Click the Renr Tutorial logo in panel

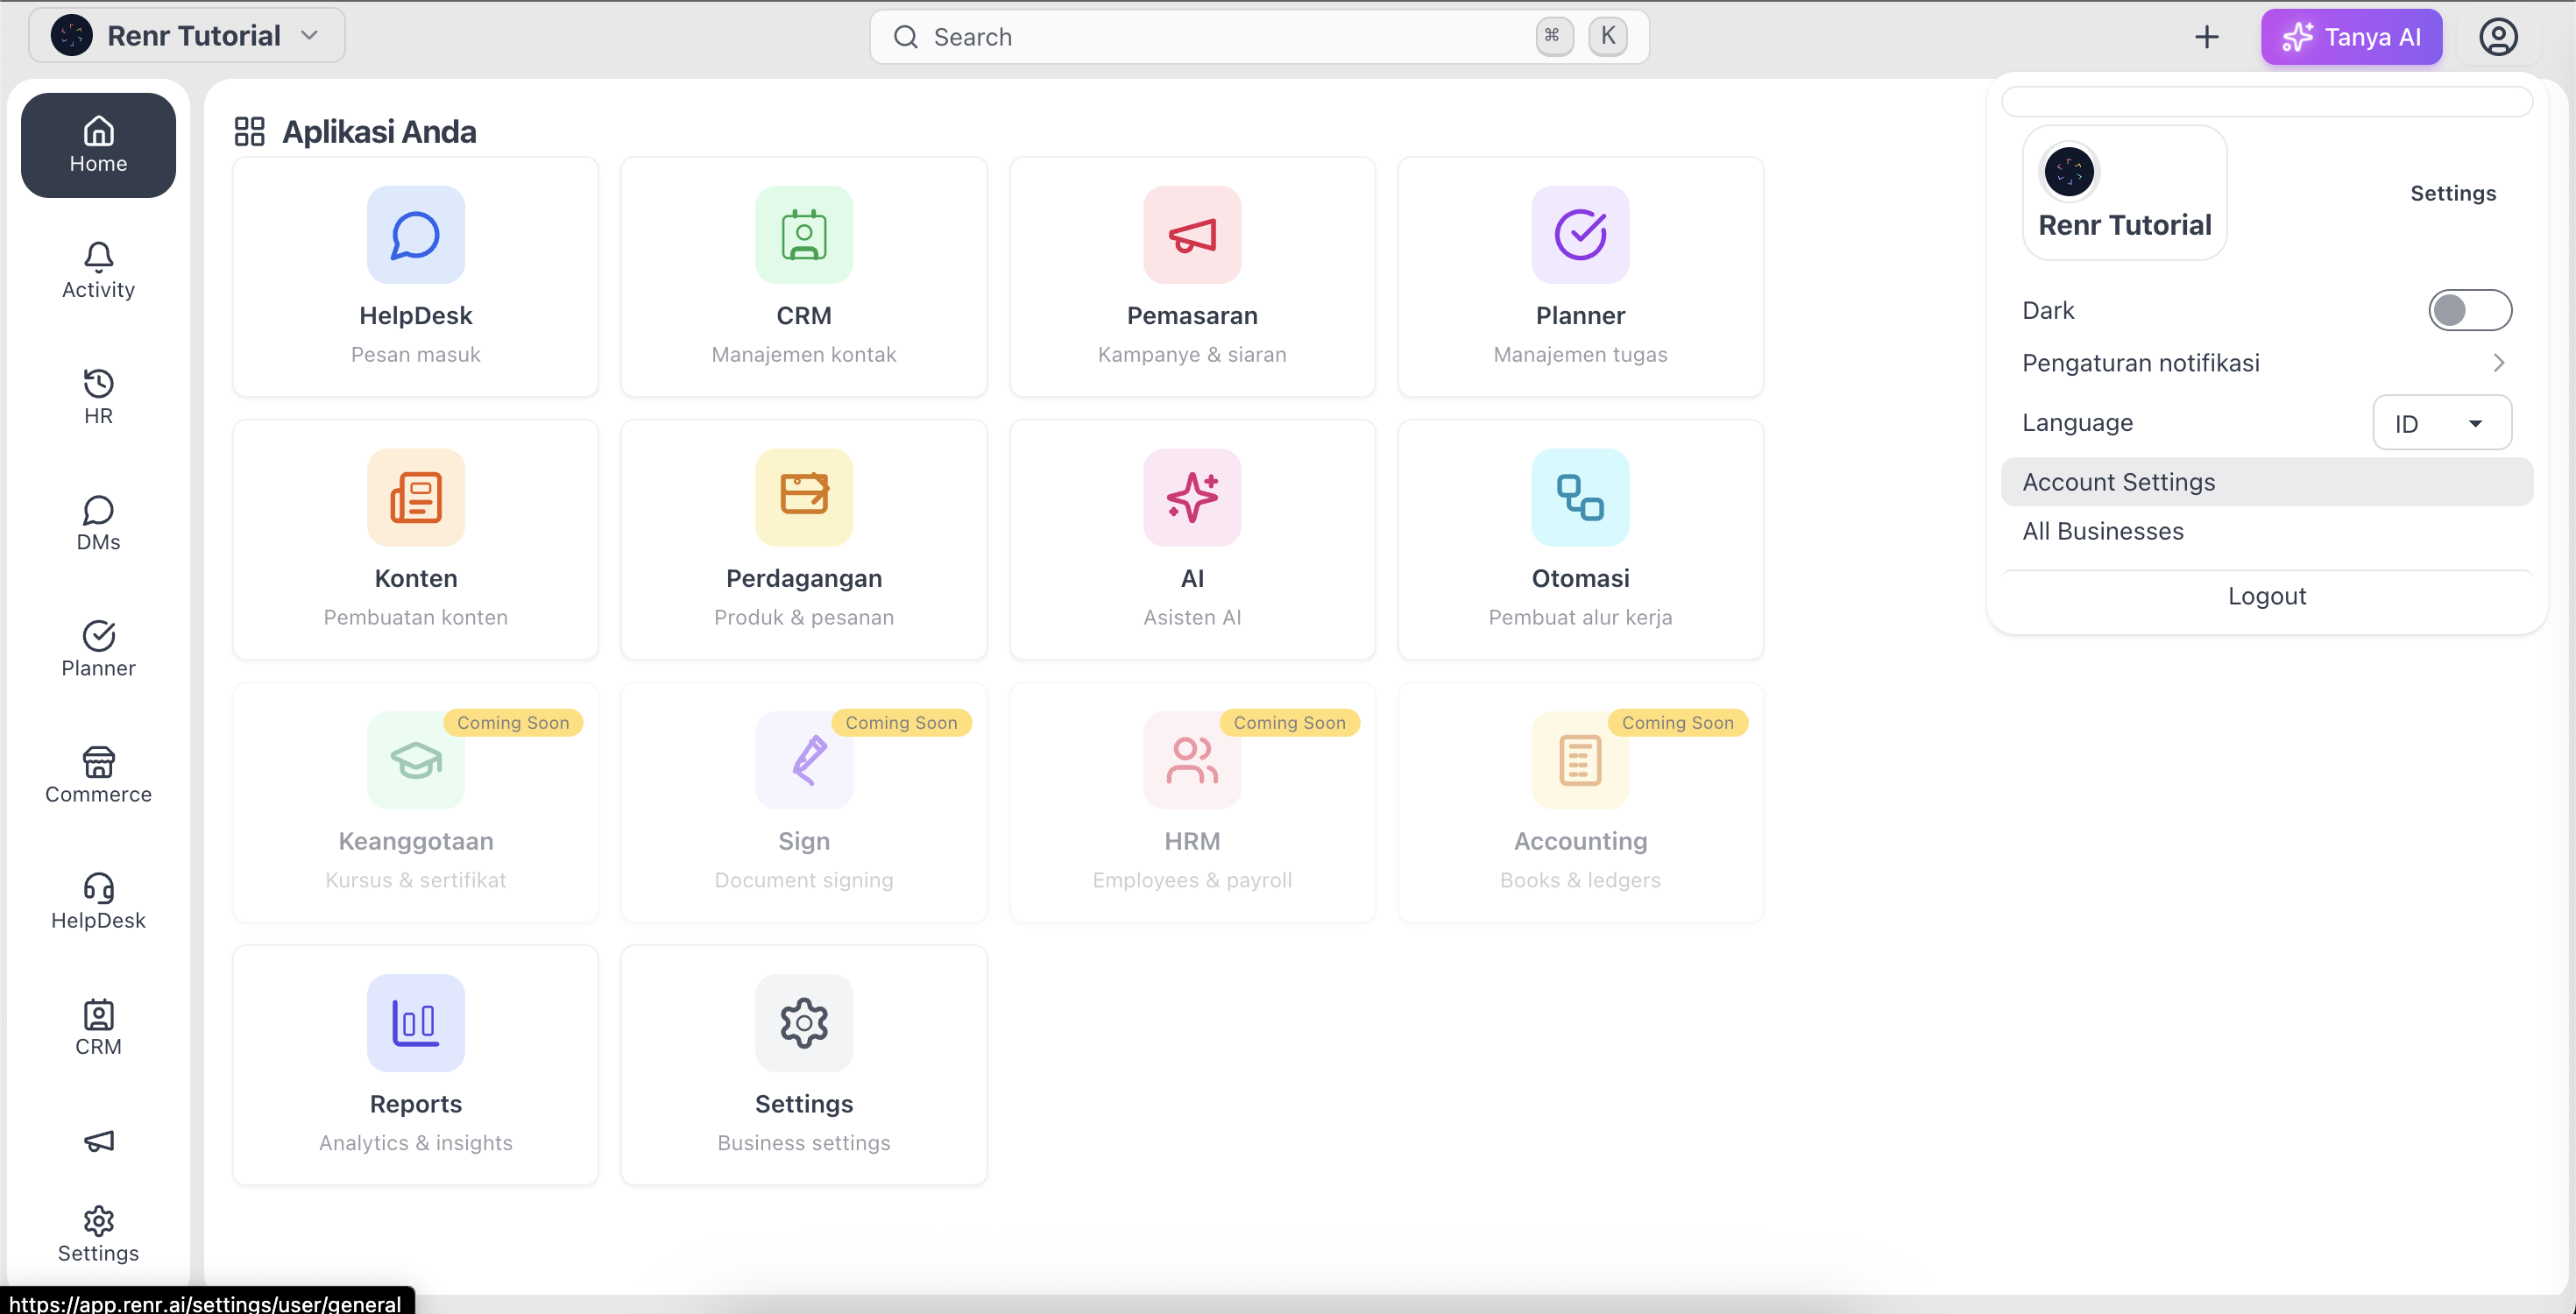coord(2069,172)
